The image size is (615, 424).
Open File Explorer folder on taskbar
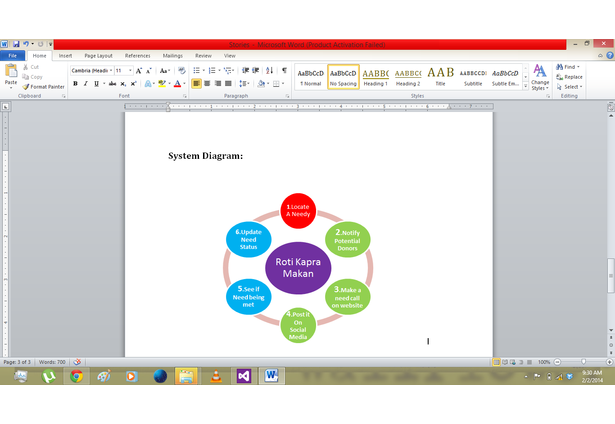[186, 377]
